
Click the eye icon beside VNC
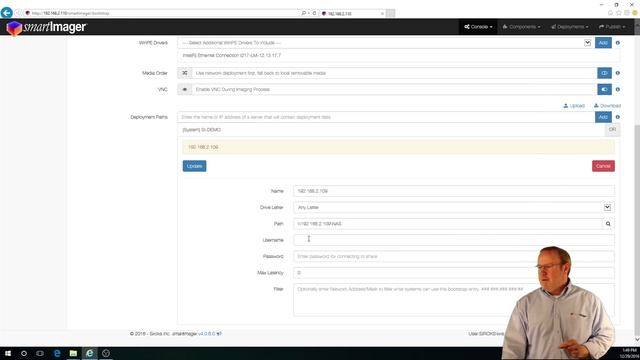pos(184,89)
